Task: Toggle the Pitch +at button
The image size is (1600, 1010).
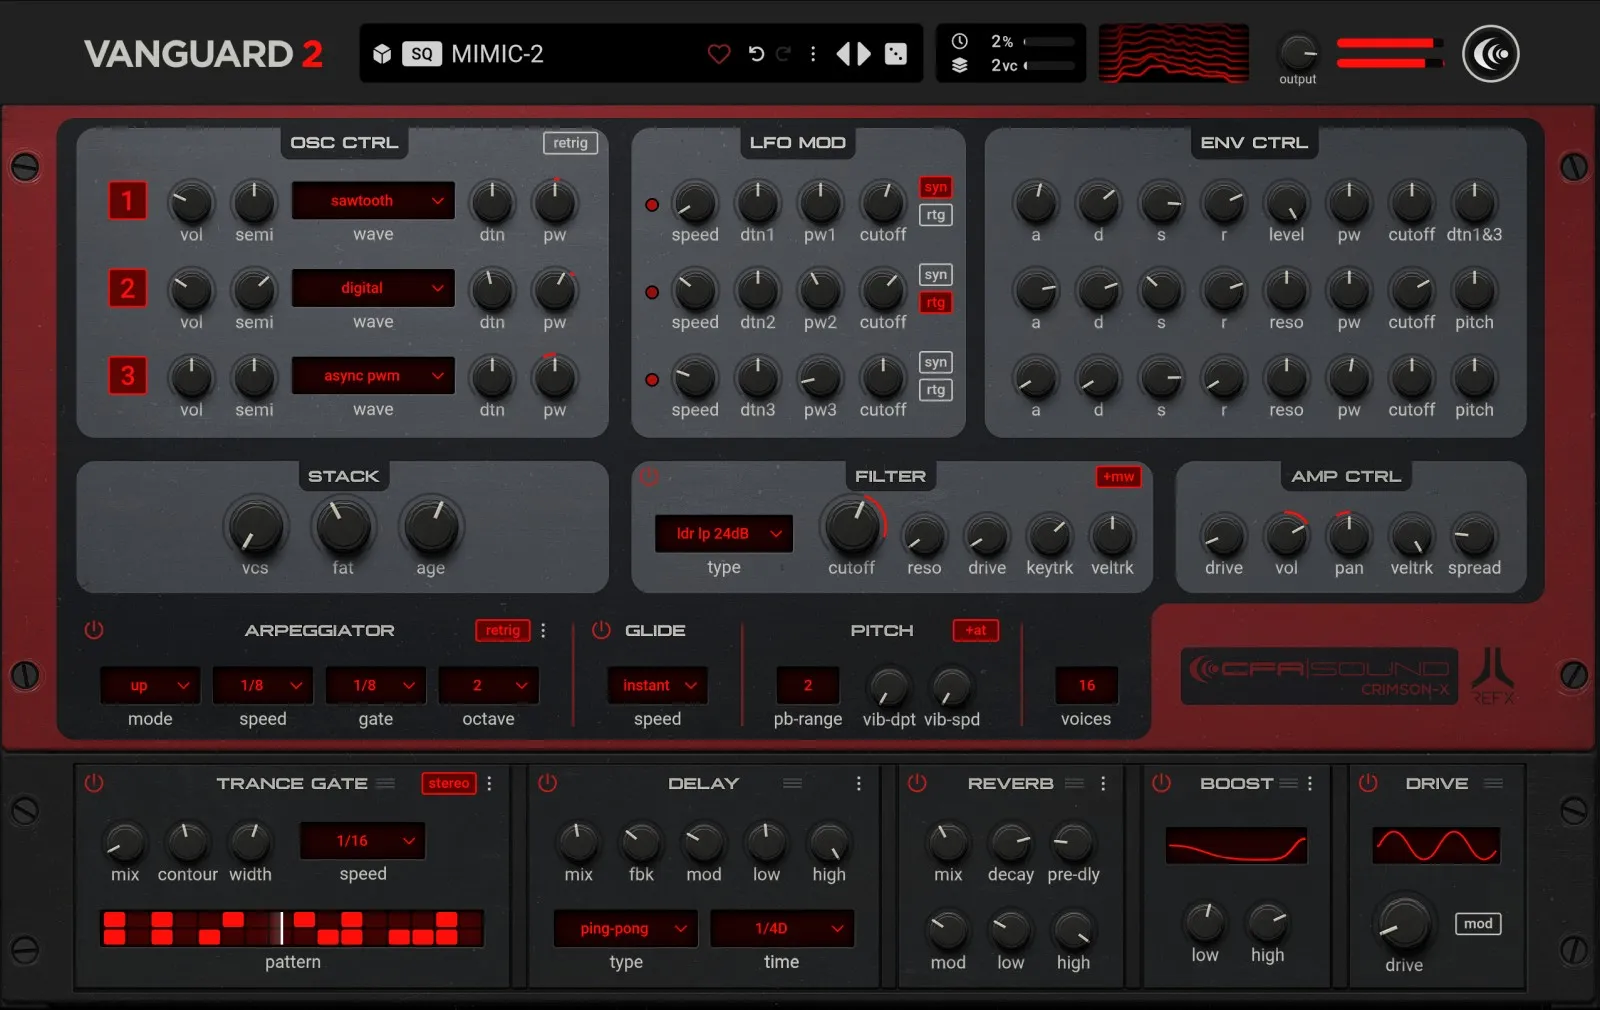Action: click(x=975, y=630)
